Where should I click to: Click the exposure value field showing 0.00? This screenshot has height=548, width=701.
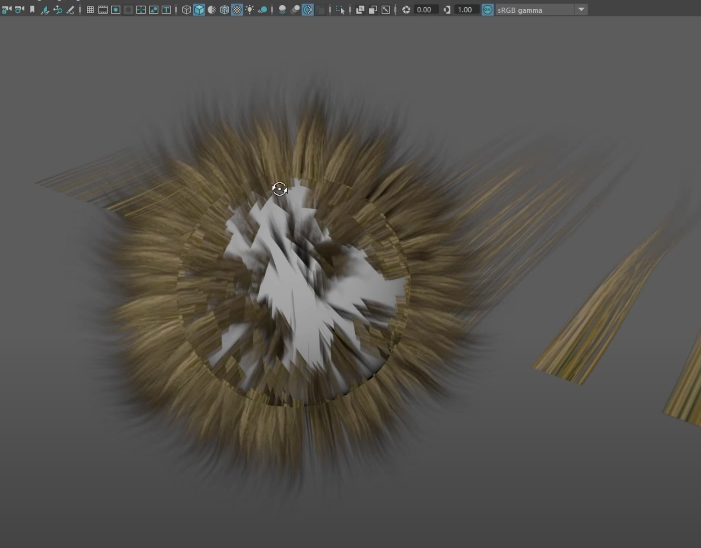[x=424, y=9]
